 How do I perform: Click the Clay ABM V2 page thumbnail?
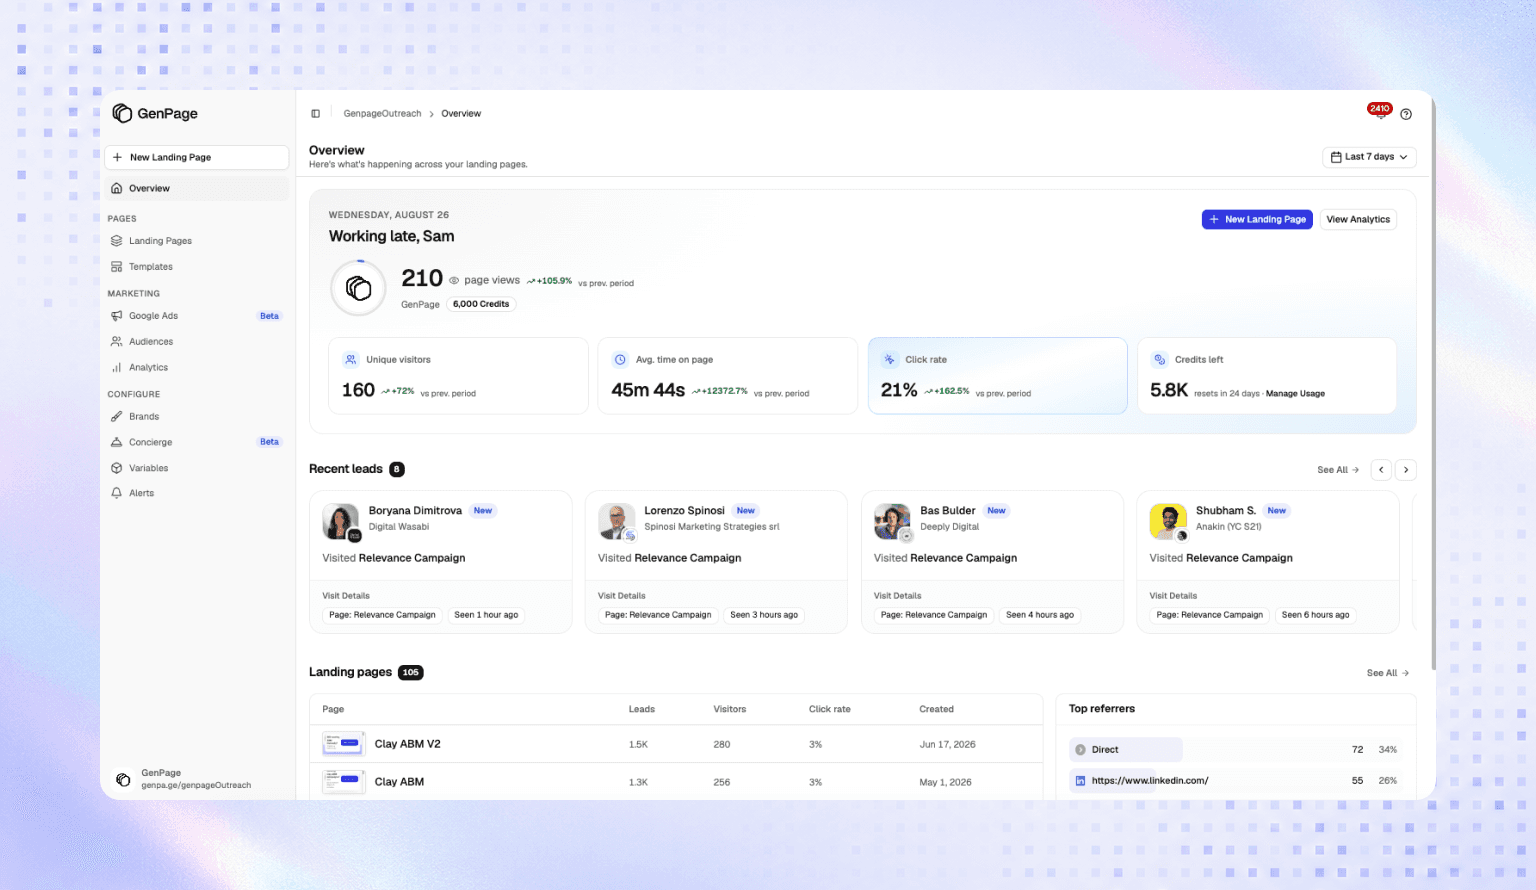coord(343,744)
